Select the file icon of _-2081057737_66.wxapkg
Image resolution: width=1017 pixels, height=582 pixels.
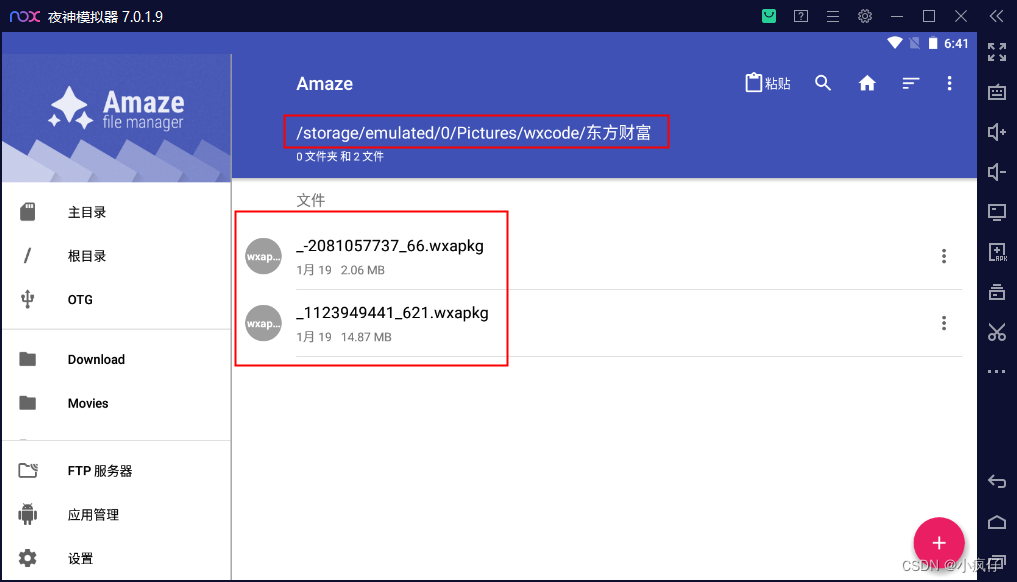263,256
